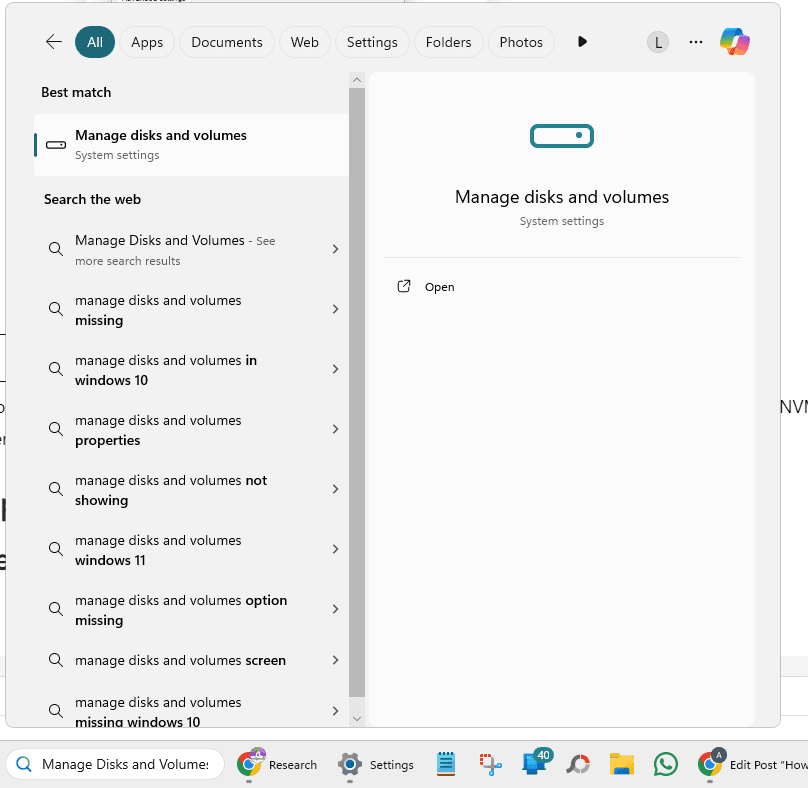Show more filters with the play arrow
The height and width of the screenshot is (788, 808).
(582, 42)
